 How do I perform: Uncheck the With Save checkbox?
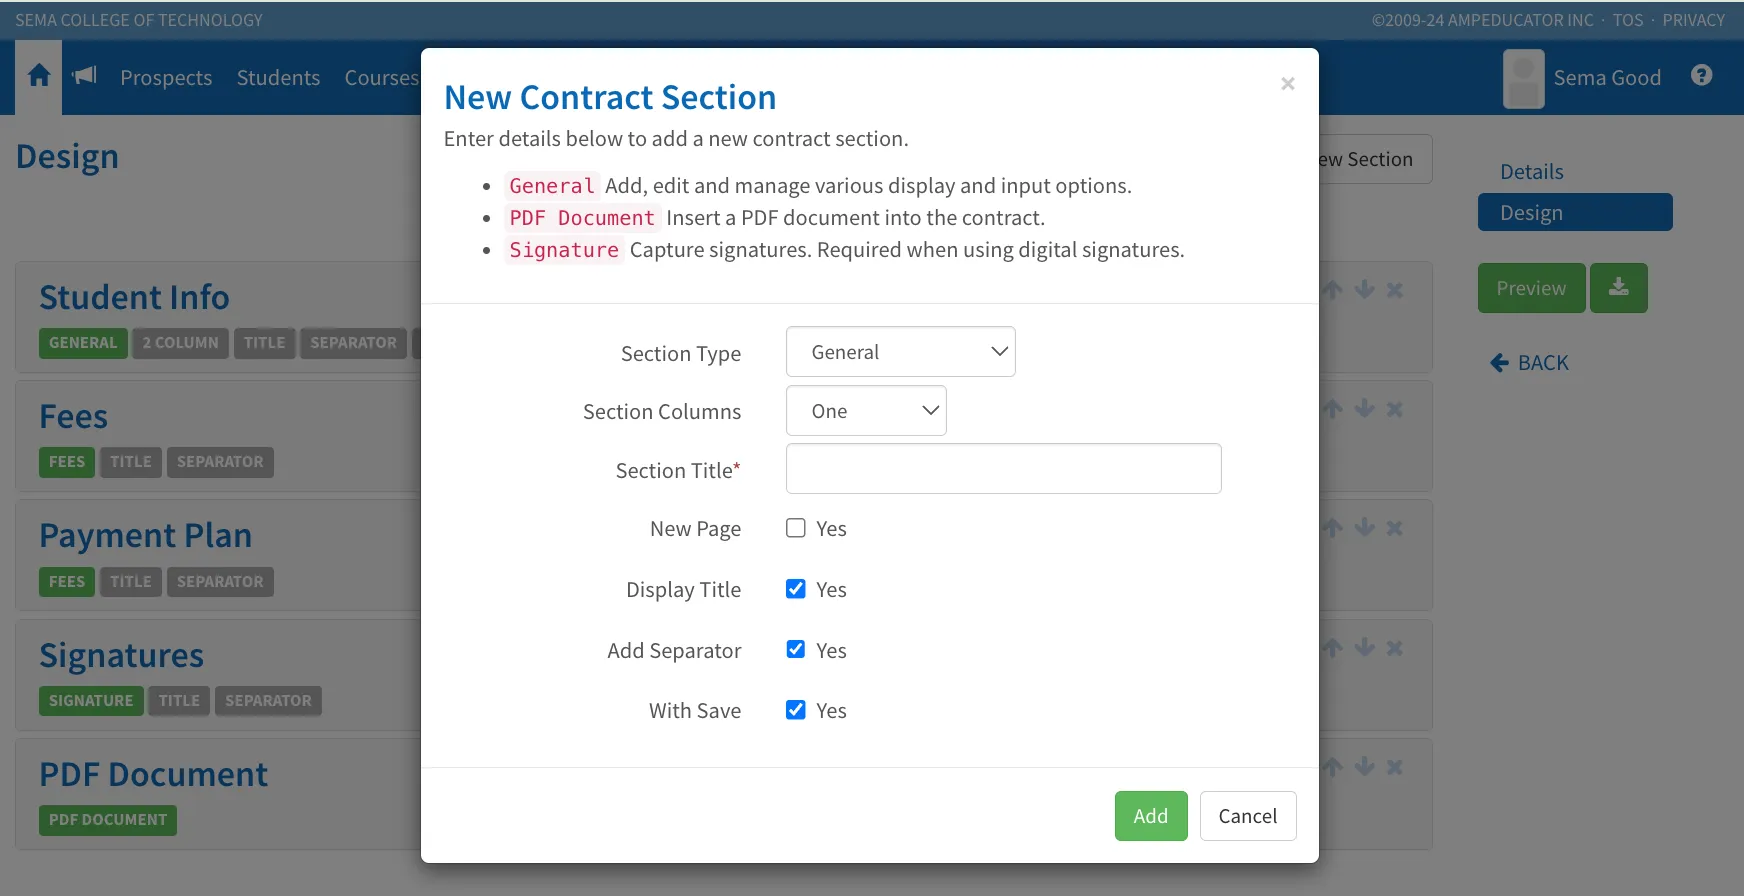click(796, 710)
